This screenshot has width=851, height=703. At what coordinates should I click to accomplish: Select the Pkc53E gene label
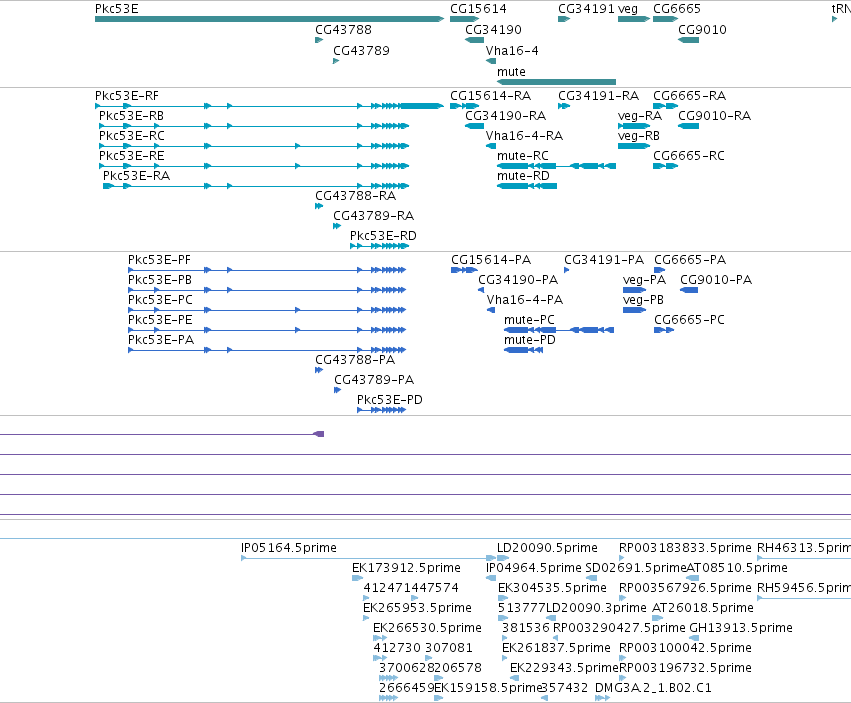(117, 9)
